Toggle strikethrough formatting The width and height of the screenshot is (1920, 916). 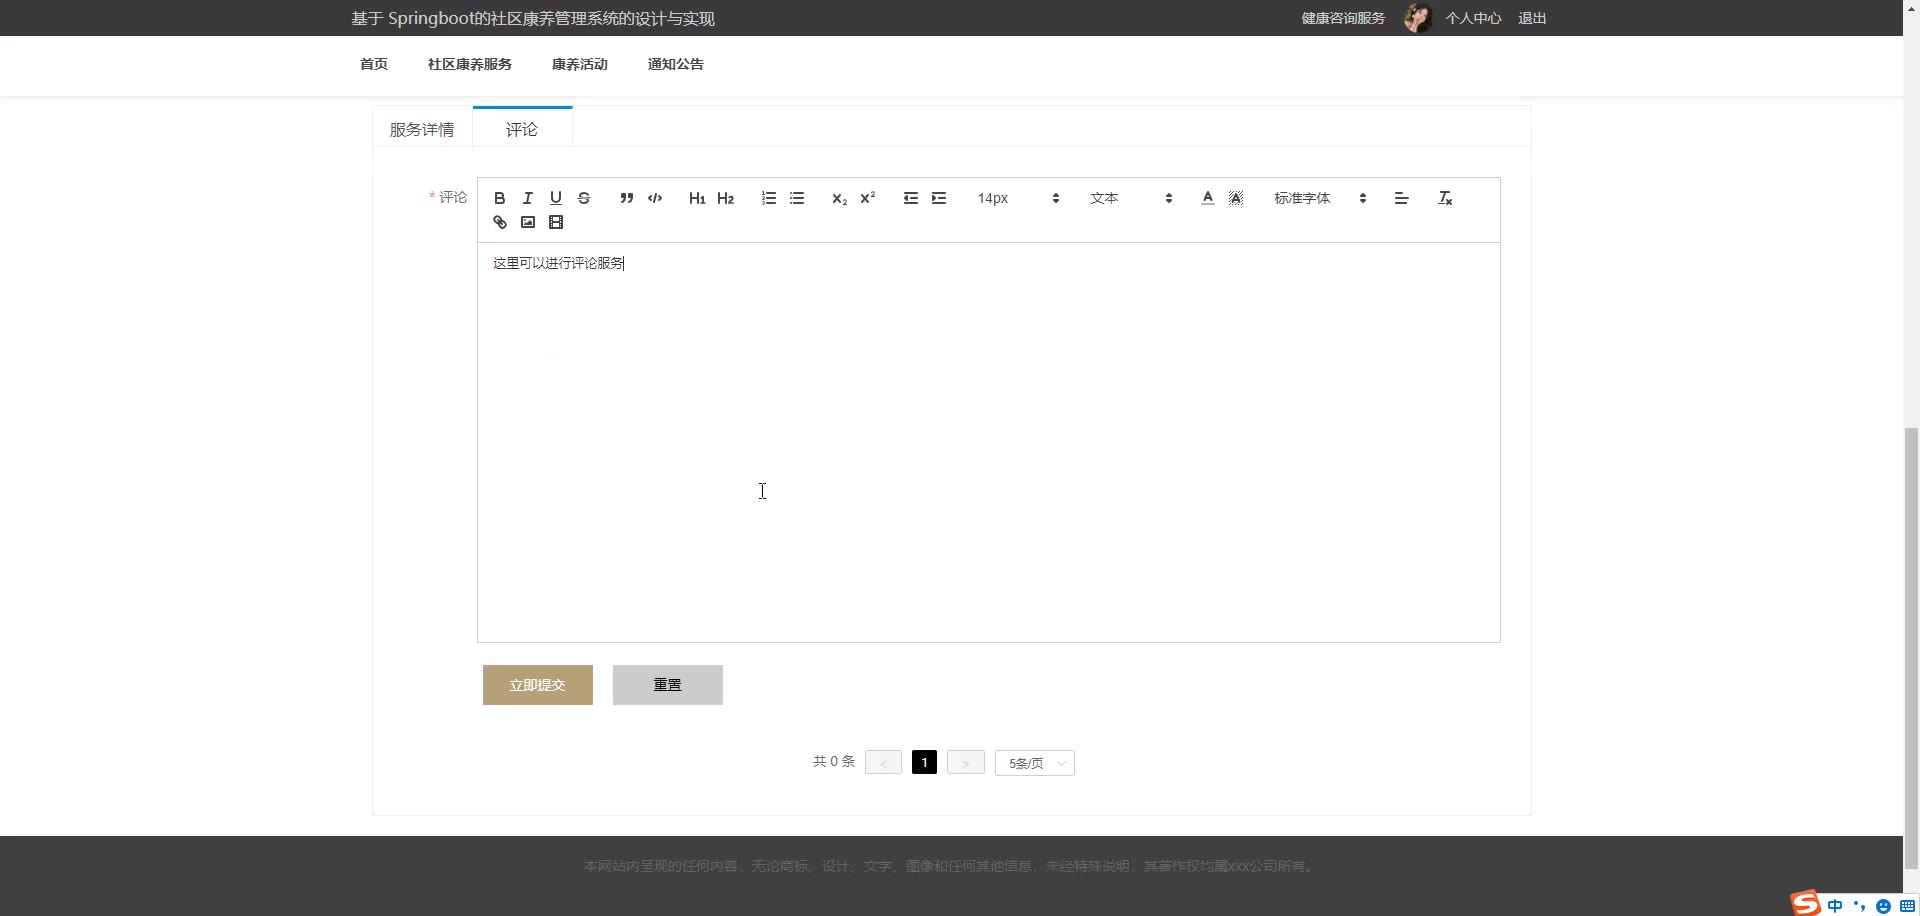click(584, 198)
